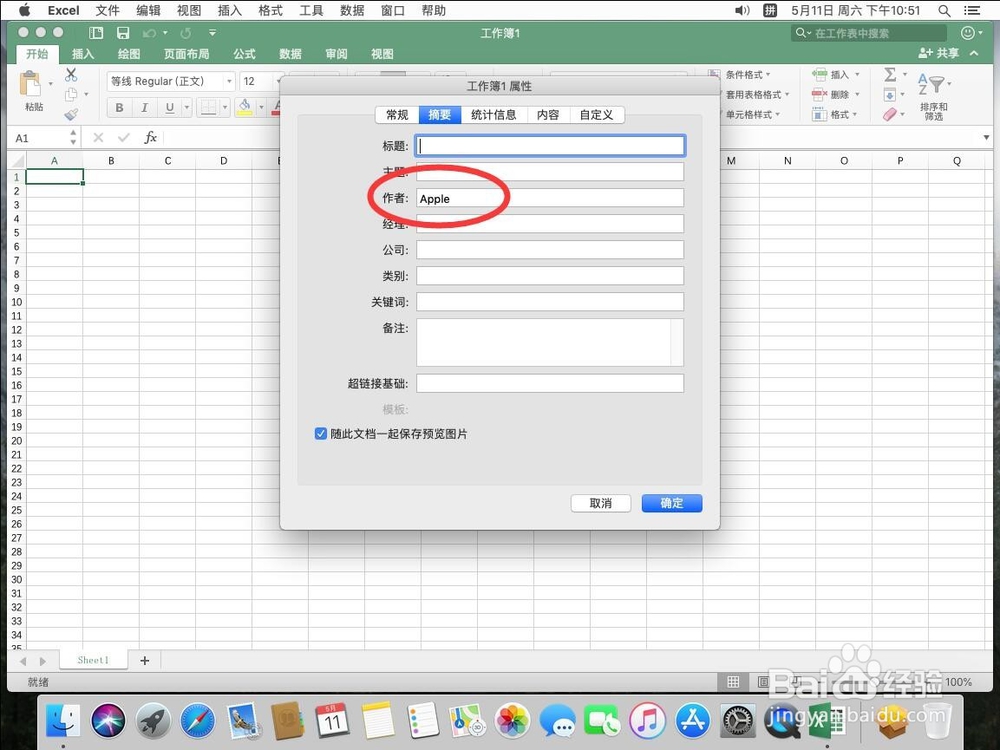Open Finder from the Dock
The width and height of the screenshot is (1000, 750).
tap(63, 721)
